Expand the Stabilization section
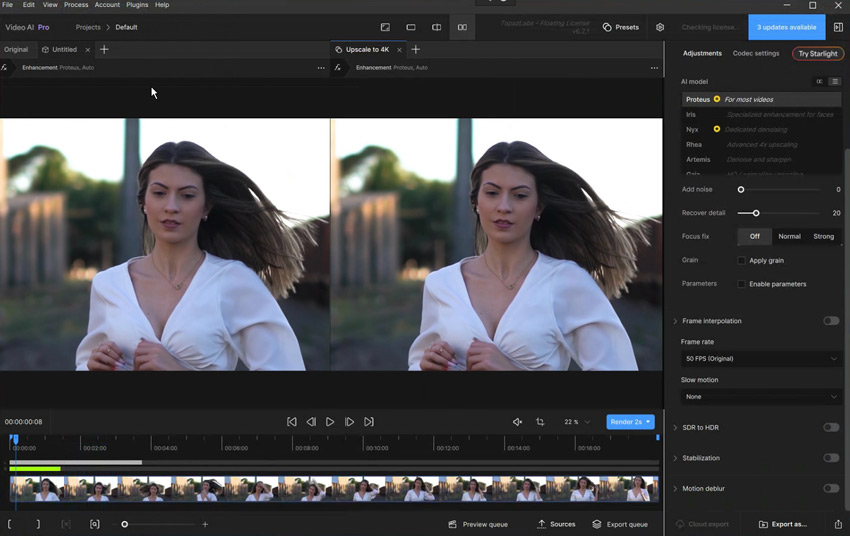The height and width of the screenshot is (536, 850). tap(675, 458)
